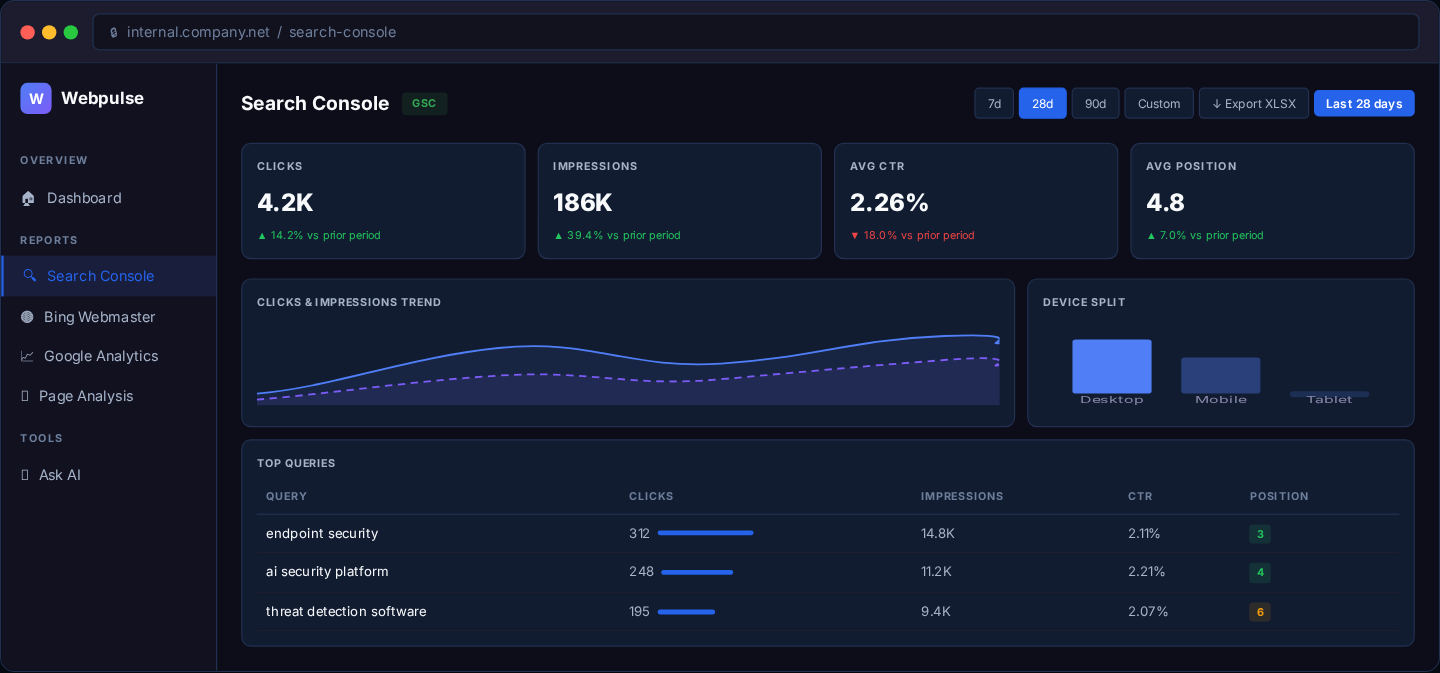Click the position 4 badge
The height and width of the screenshot is (673, 1440).
[x=1260, y=572]
